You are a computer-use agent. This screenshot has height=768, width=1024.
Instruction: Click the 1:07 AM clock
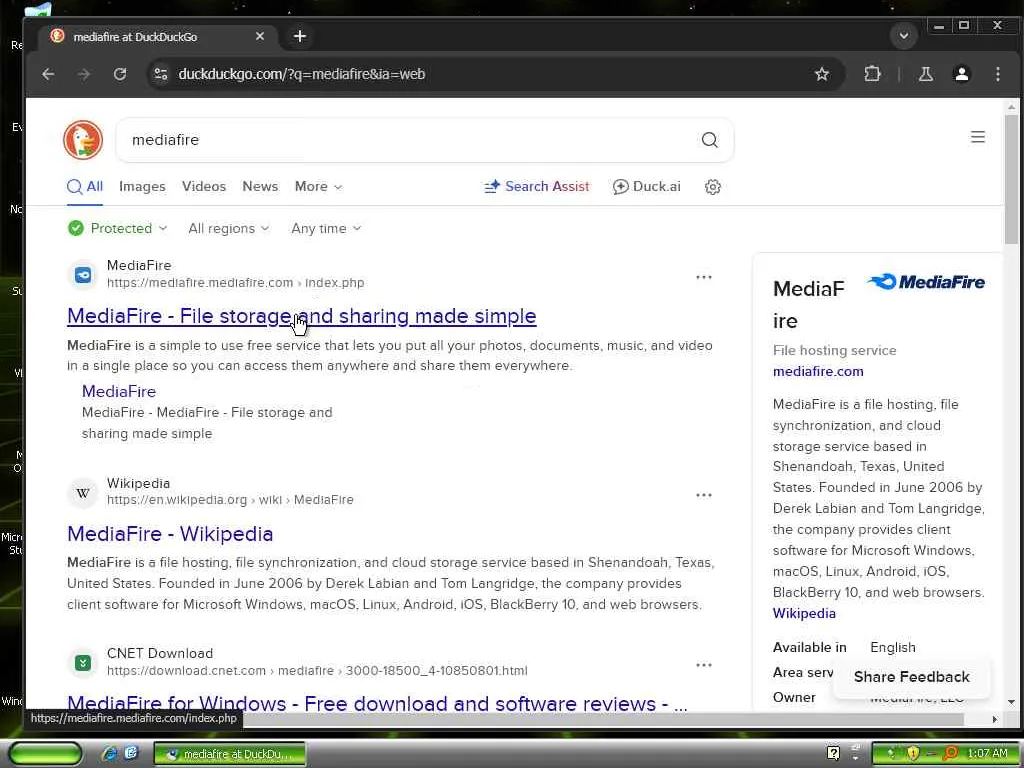coord(987,754)
